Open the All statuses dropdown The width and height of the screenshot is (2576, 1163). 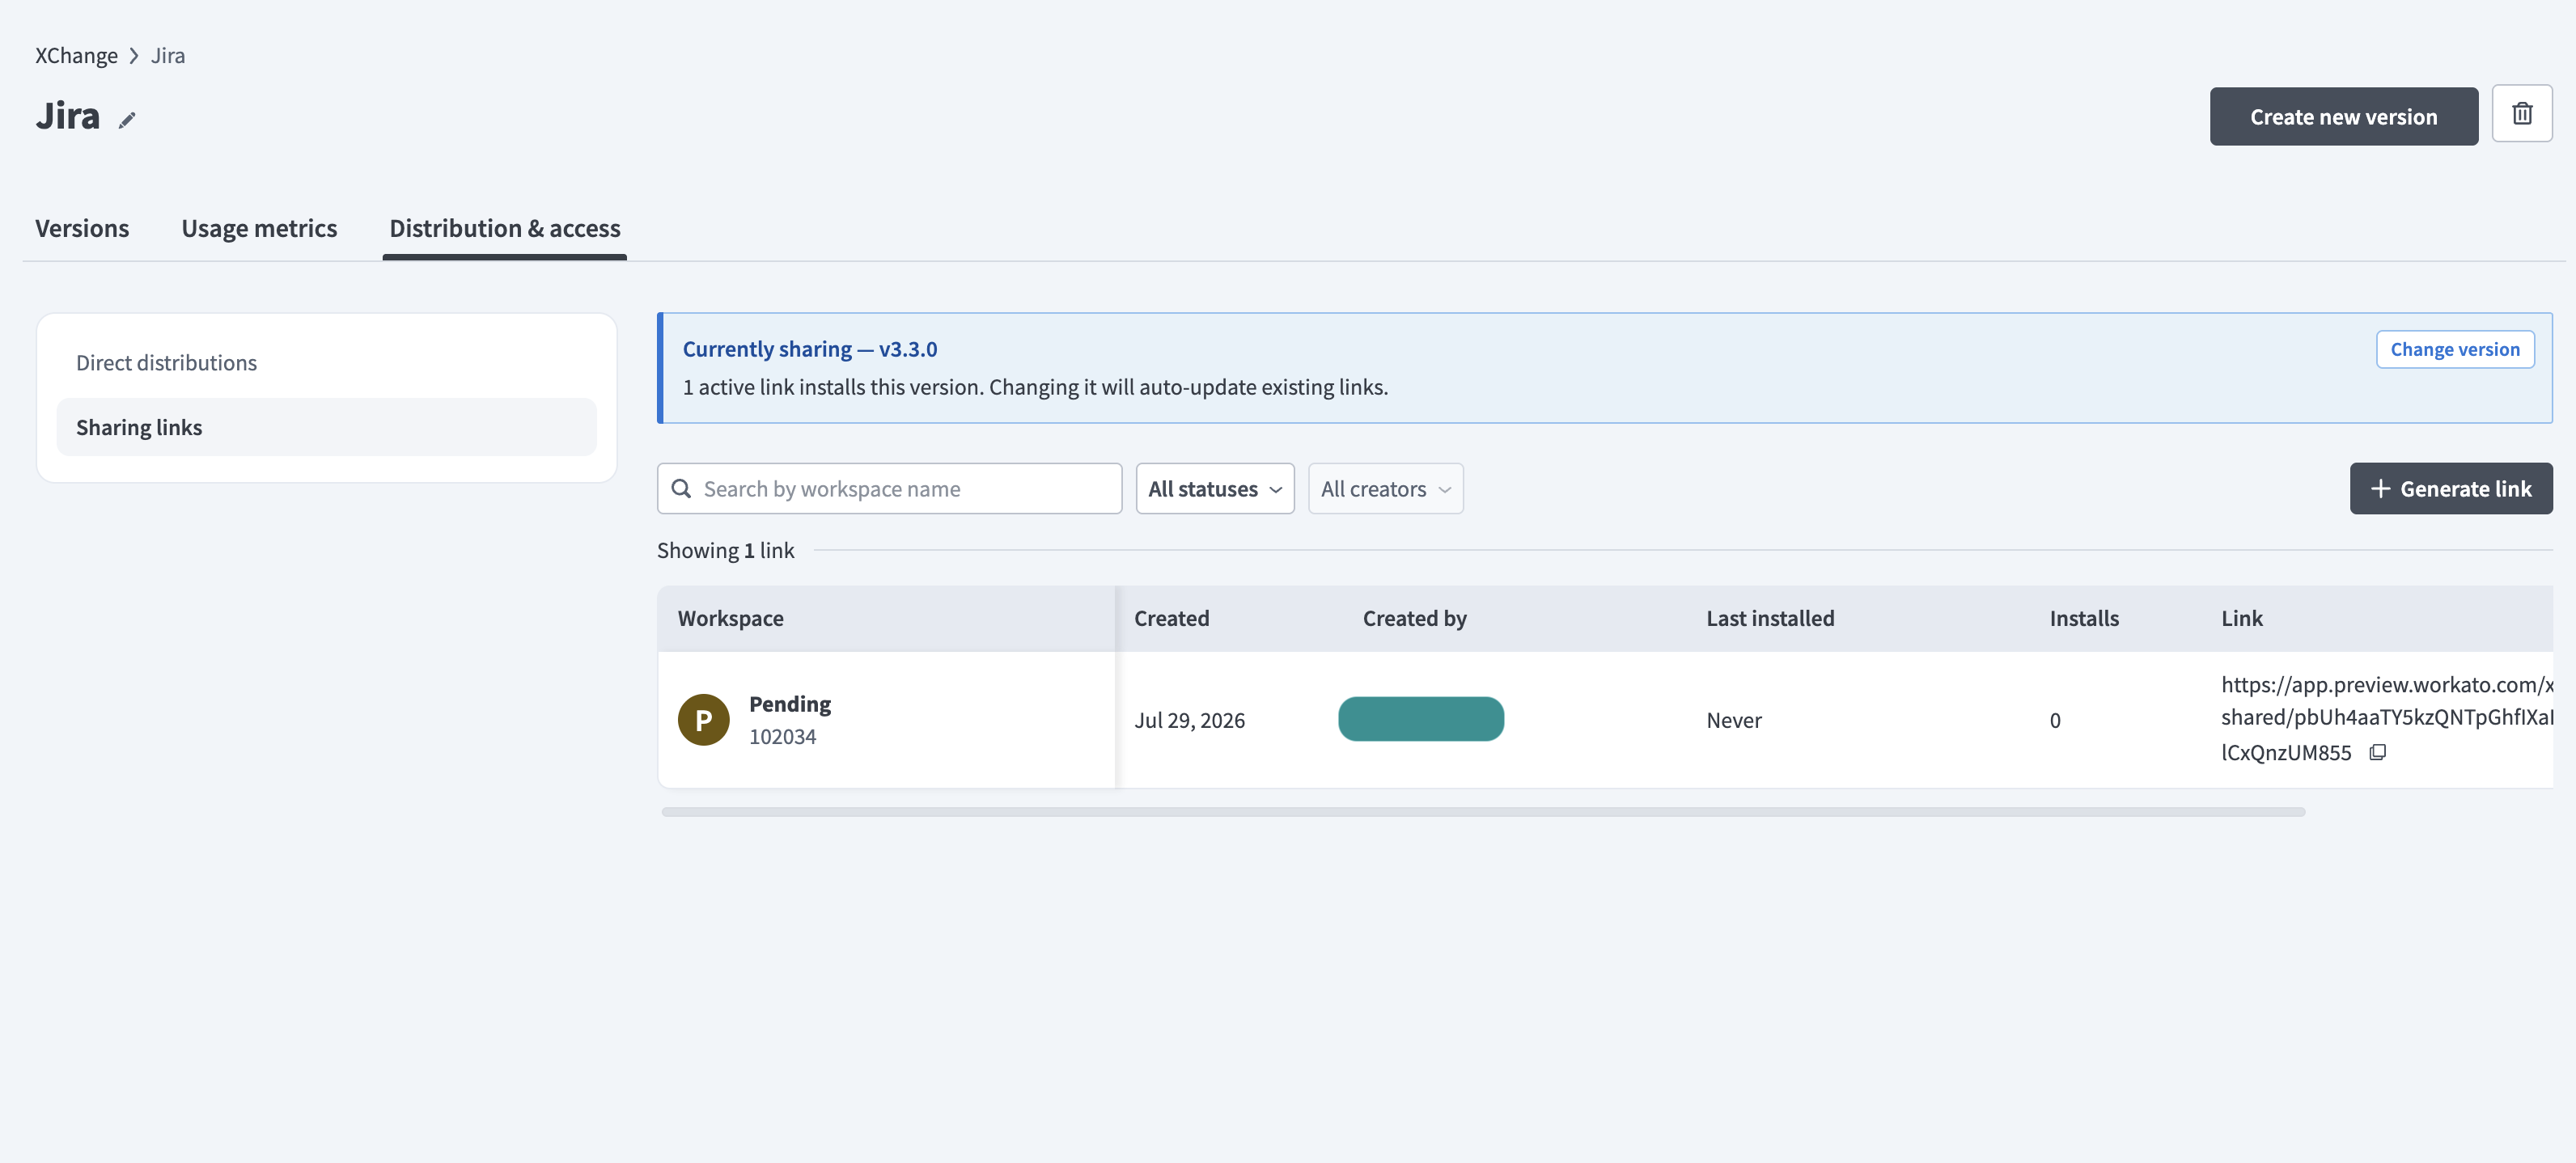(x=1214, y=489)
